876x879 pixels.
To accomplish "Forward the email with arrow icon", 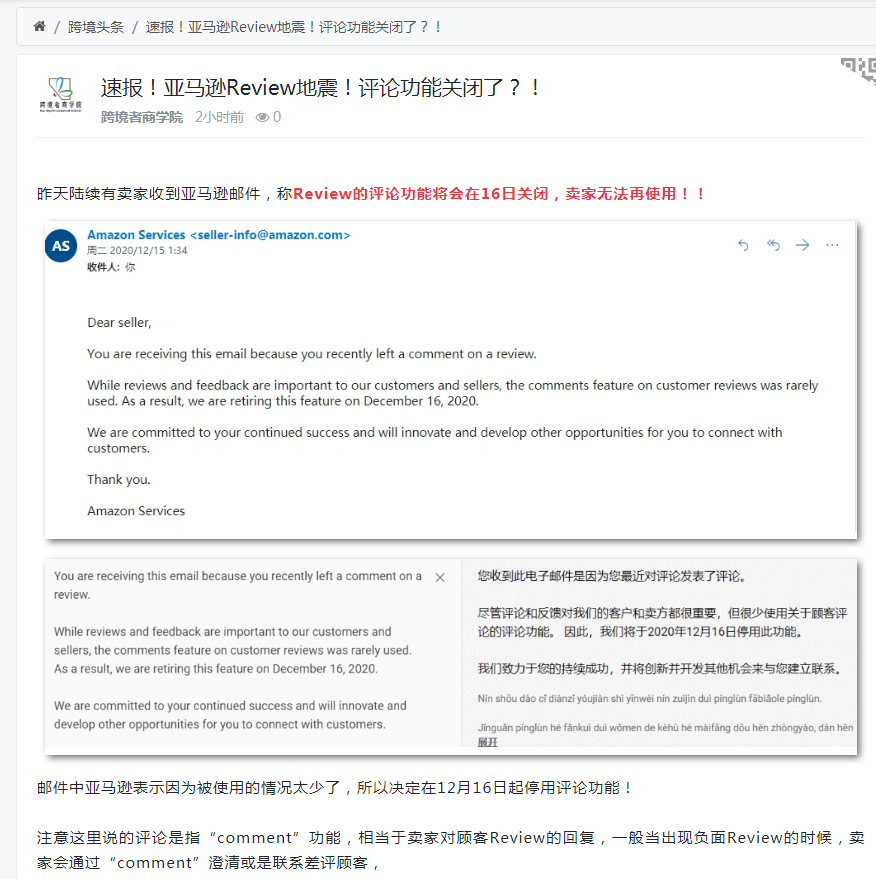I will [803, 245].
